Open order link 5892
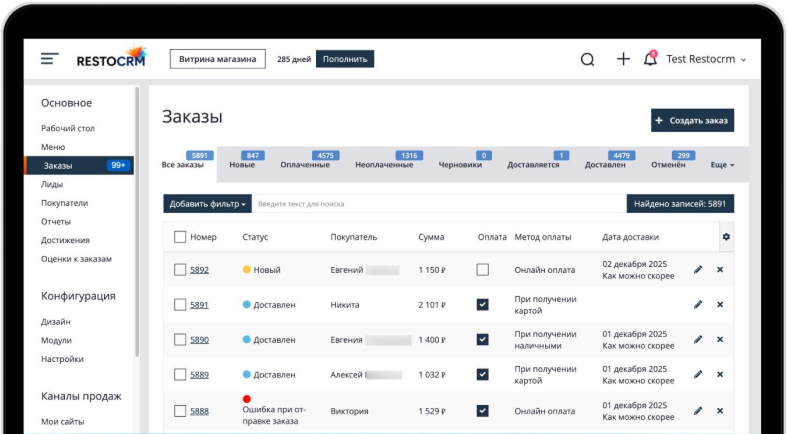 point(199,270)
